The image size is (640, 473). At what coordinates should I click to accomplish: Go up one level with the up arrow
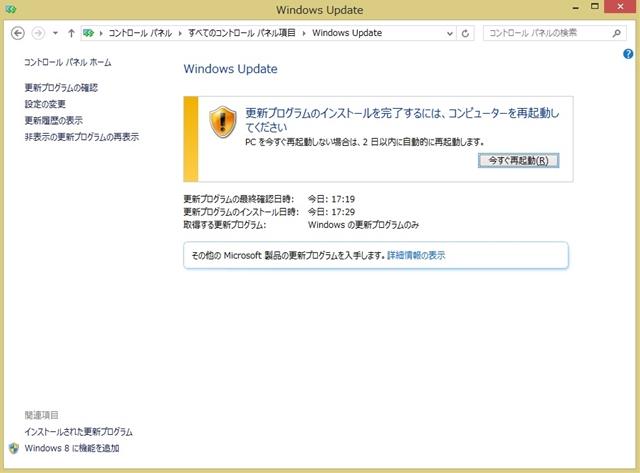click(71, 33)
